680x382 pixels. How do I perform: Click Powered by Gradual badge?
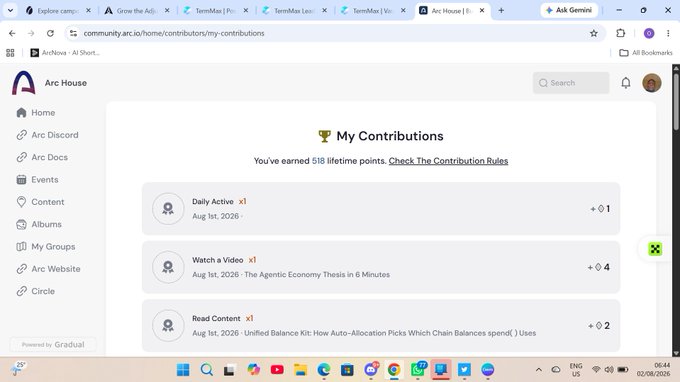53,345
